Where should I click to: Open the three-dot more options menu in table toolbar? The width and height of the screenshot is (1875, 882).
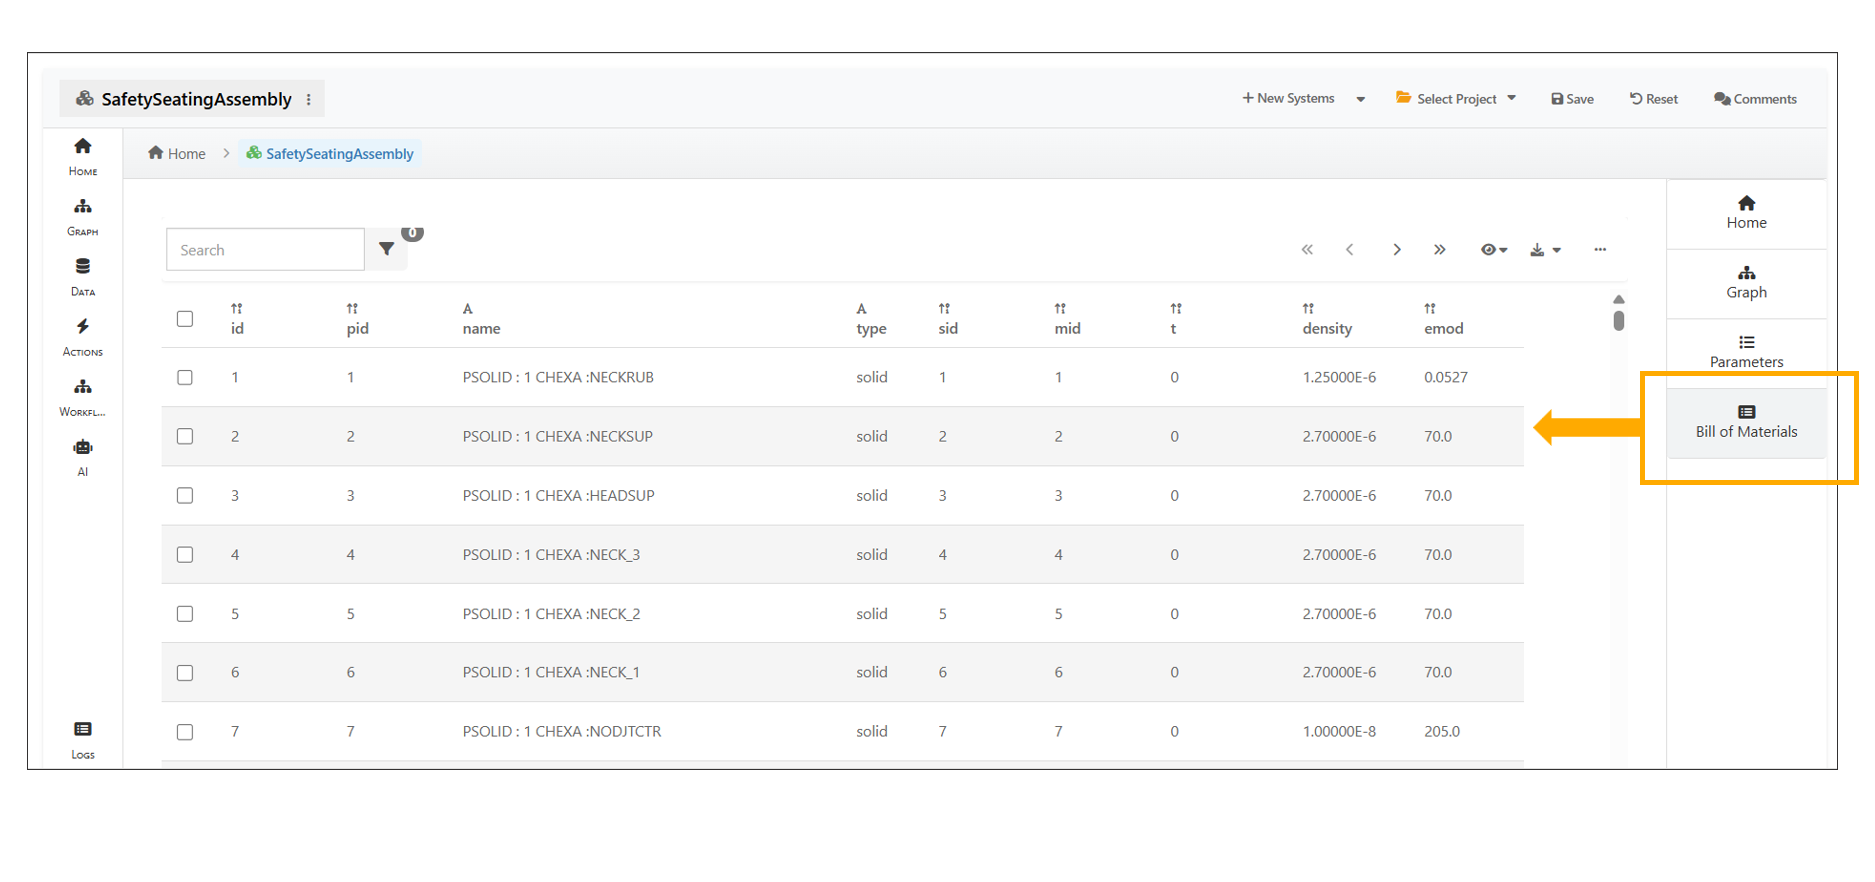(x=1600, y=250)
